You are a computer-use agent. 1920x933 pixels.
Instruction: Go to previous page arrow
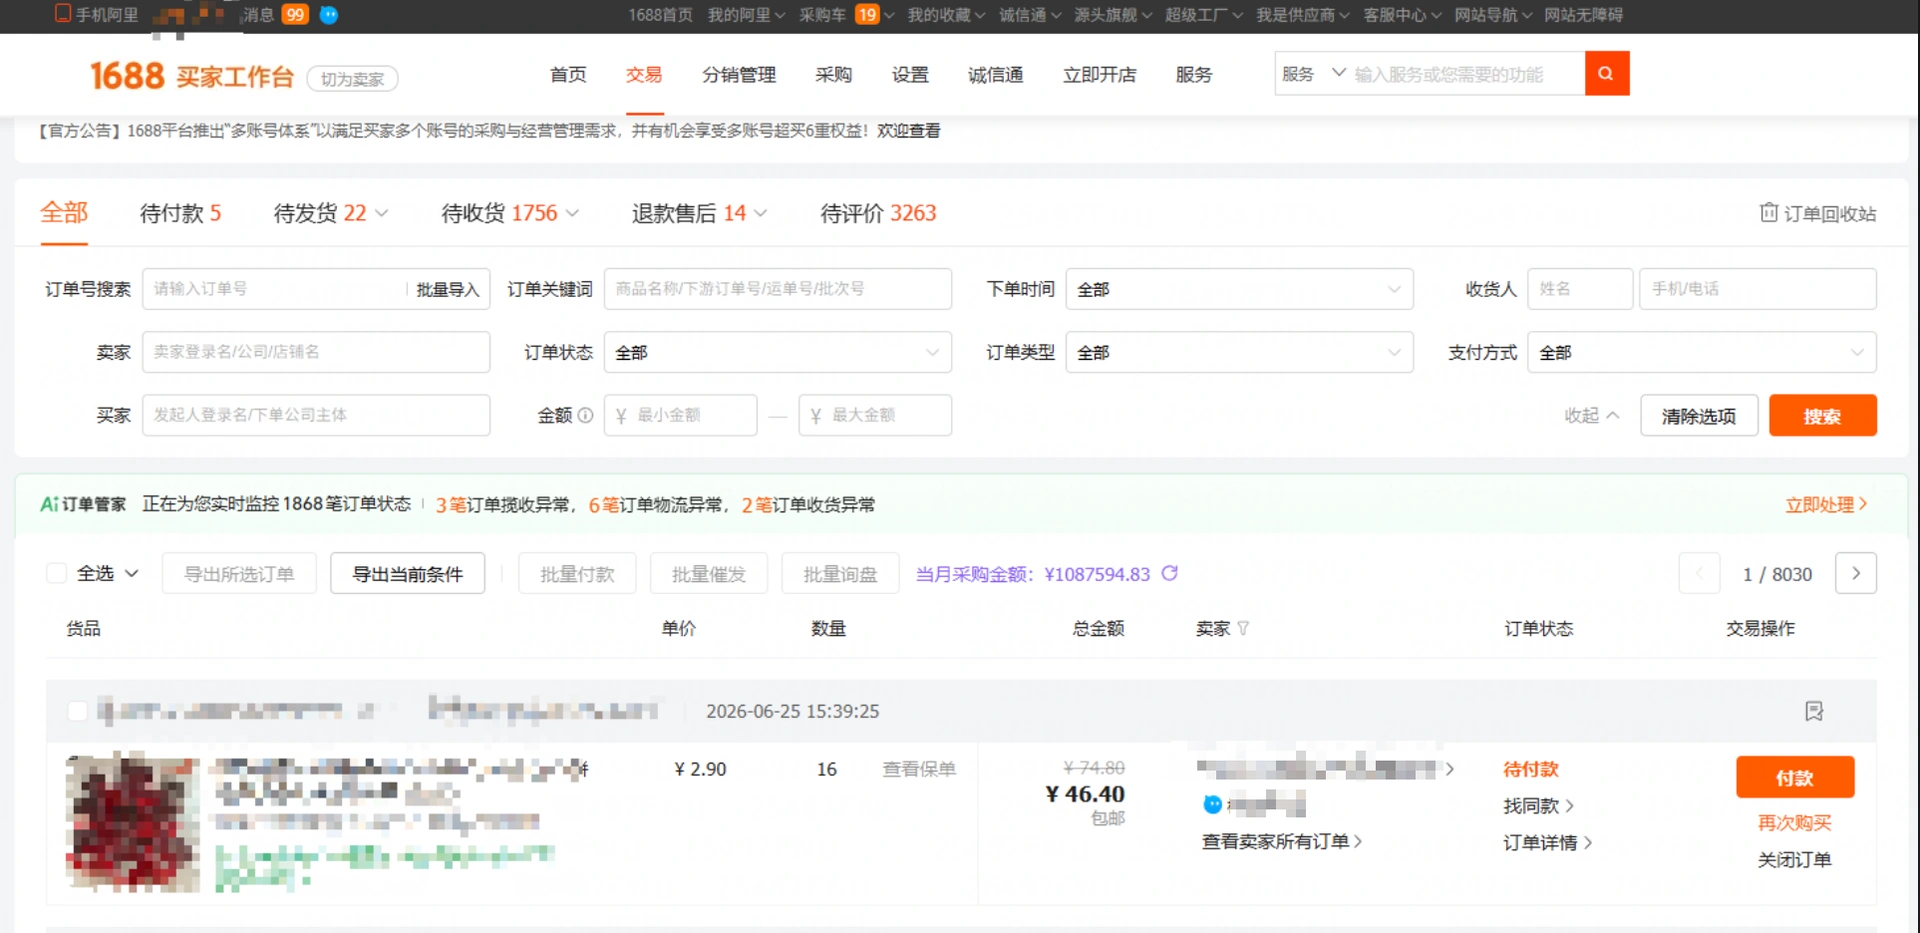1699,573
